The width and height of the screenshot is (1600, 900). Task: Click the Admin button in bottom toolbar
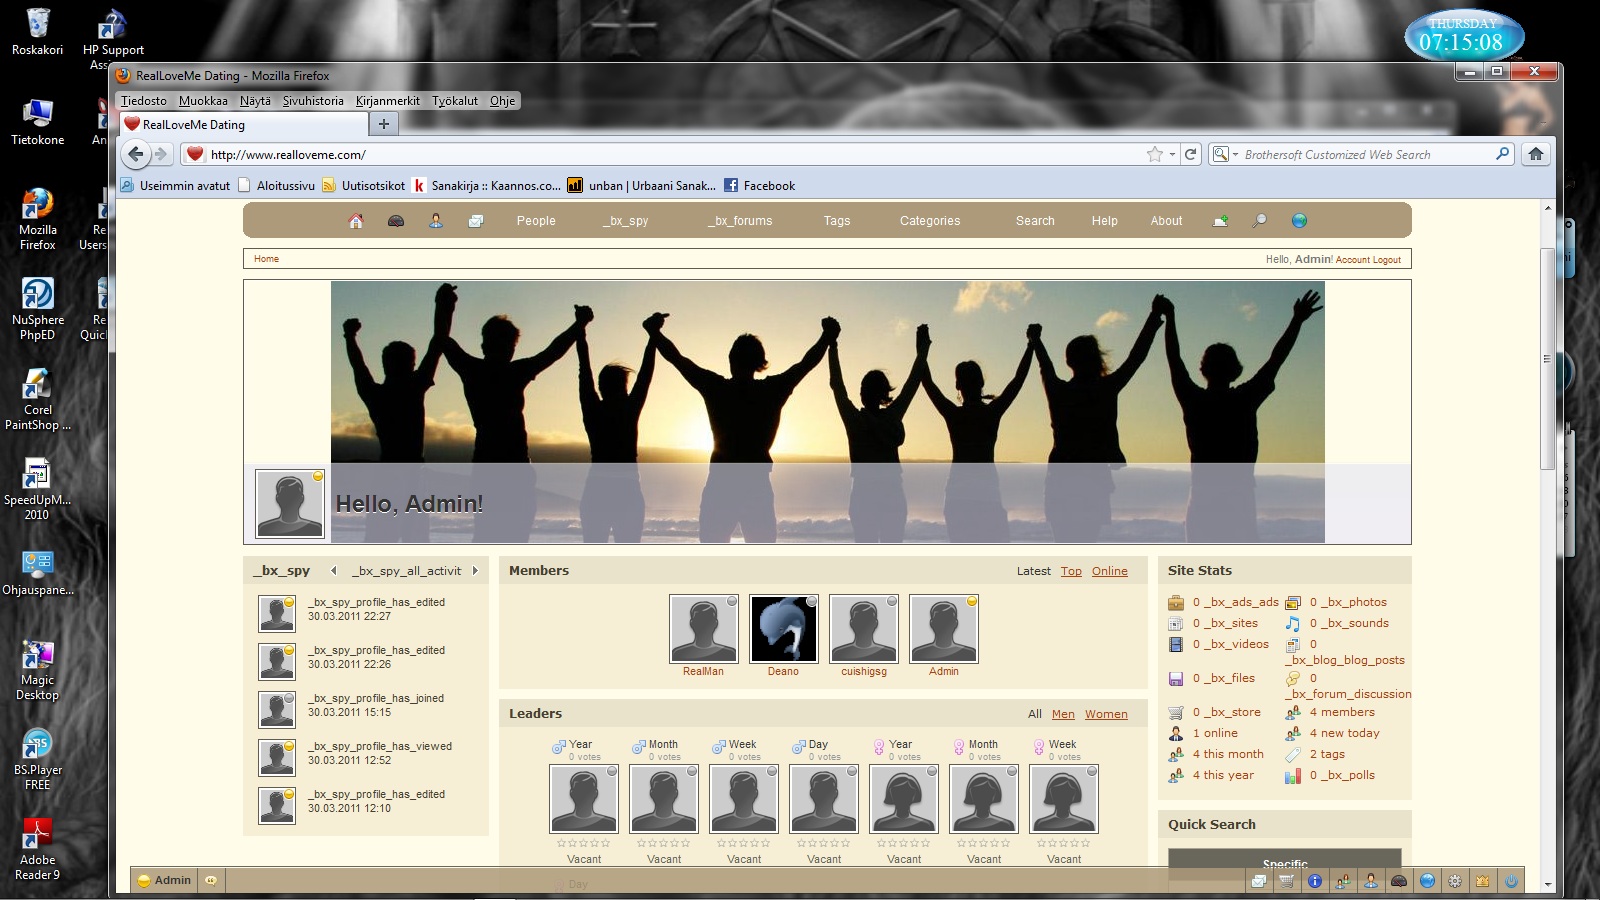pos(164,881)
